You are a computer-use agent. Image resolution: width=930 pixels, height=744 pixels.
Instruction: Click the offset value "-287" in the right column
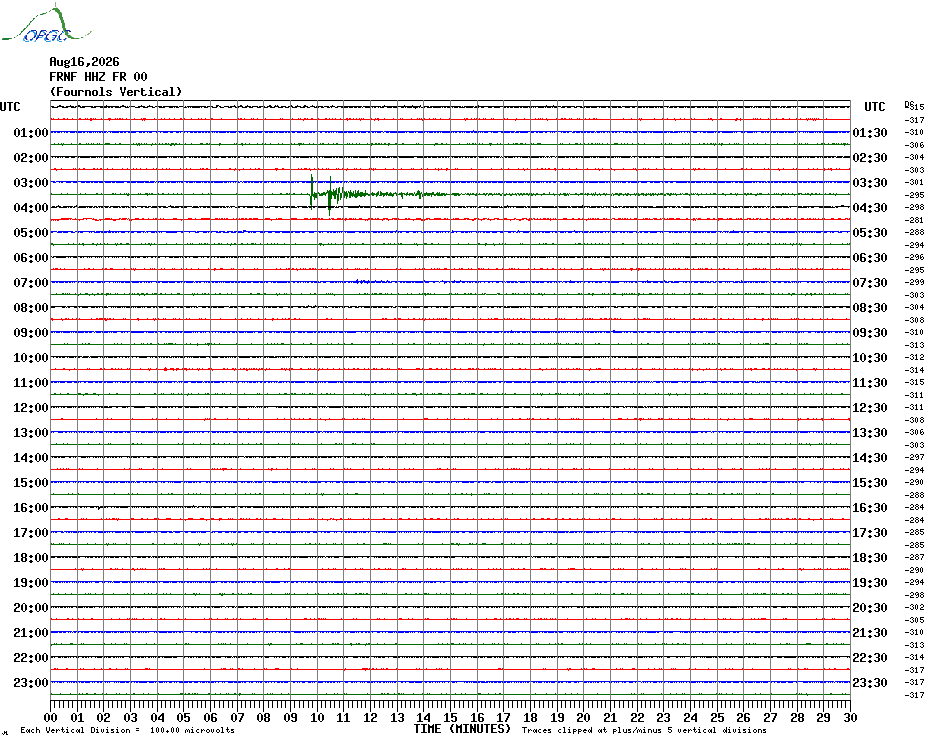tap(914, 557)
